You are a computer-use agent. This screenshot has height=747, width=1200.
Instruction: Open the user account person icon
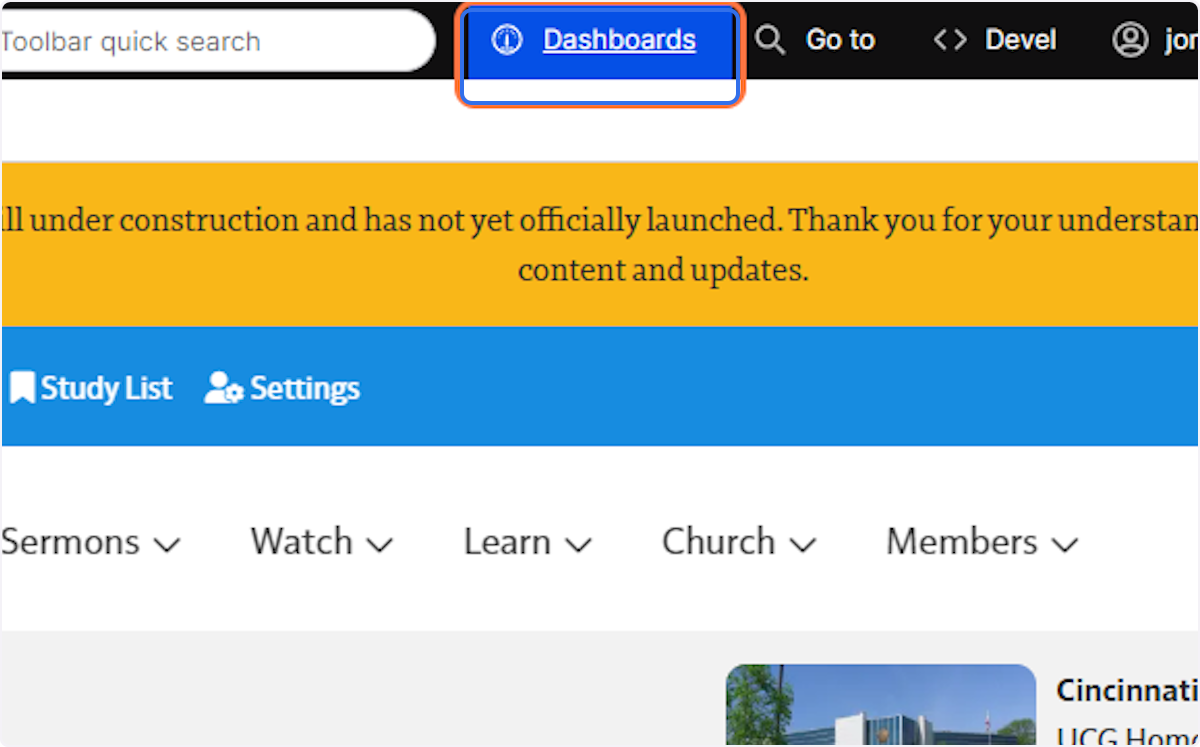[x=1130, y=40]
